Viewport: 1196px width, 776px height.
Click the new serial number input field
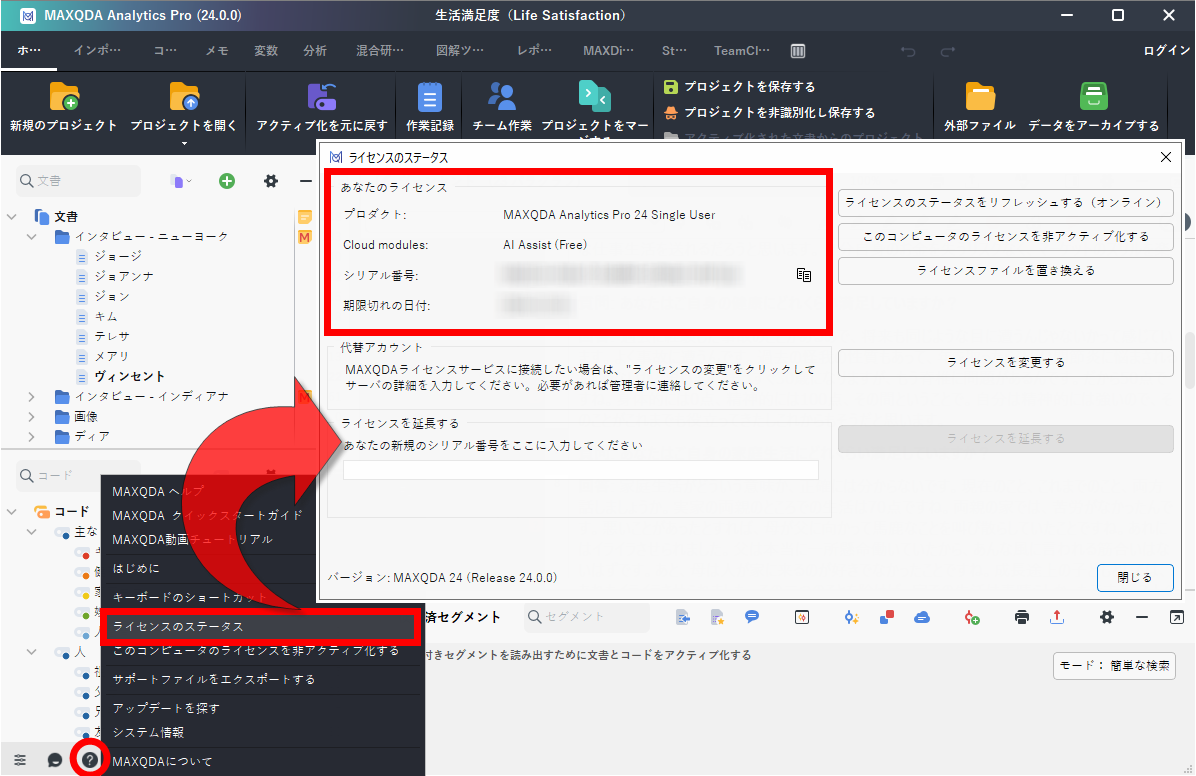click(580, 469)
